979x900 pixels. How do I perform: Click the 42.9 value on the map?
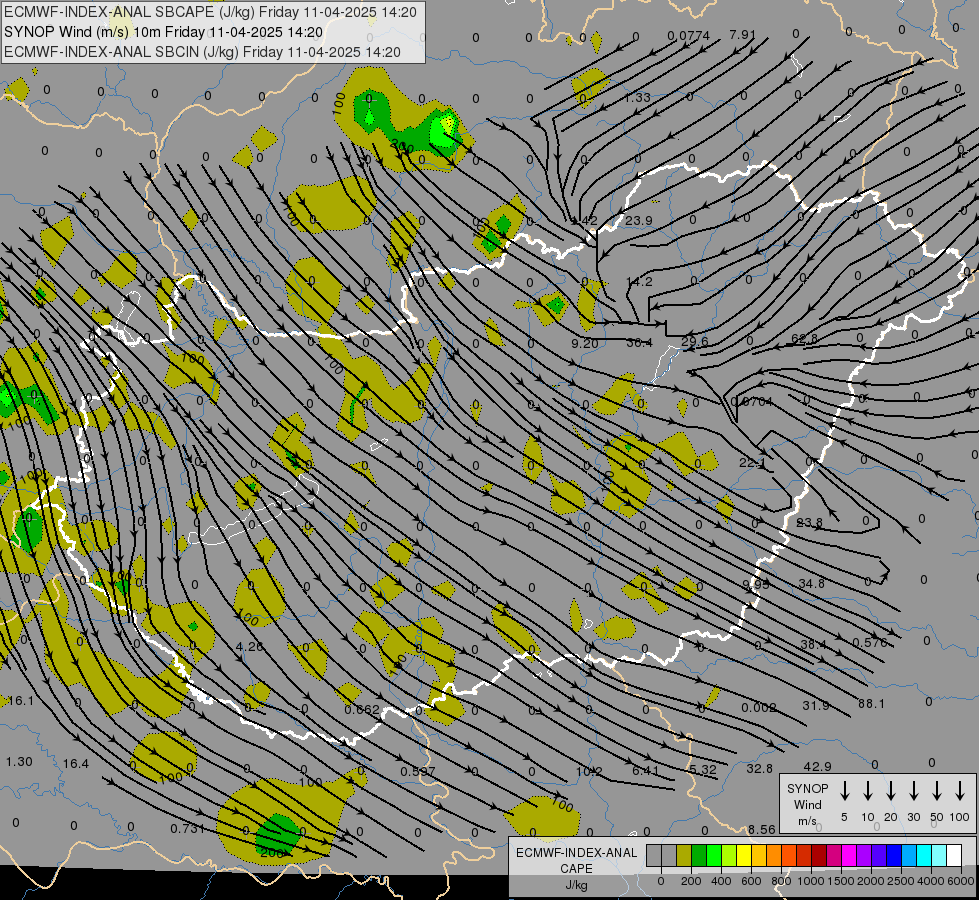(817, 766)
